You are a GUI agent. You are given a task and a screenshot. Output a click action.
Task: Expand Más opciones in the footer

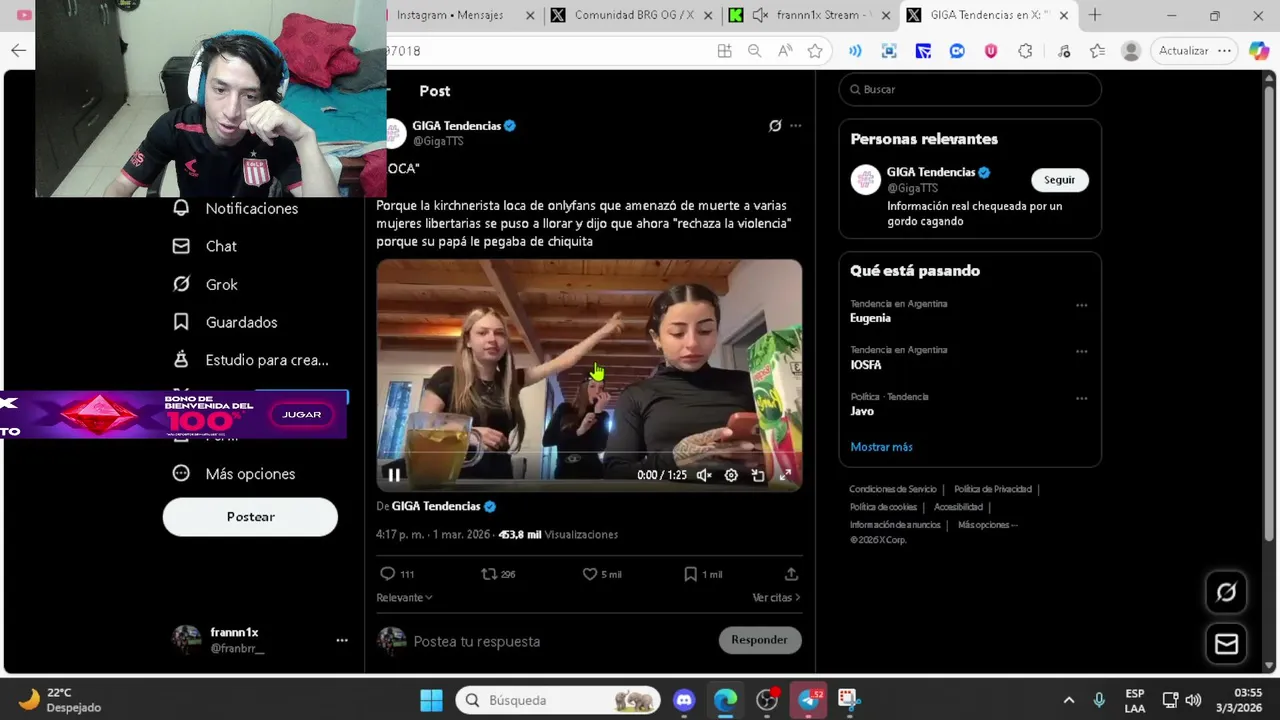click(987, 525)
